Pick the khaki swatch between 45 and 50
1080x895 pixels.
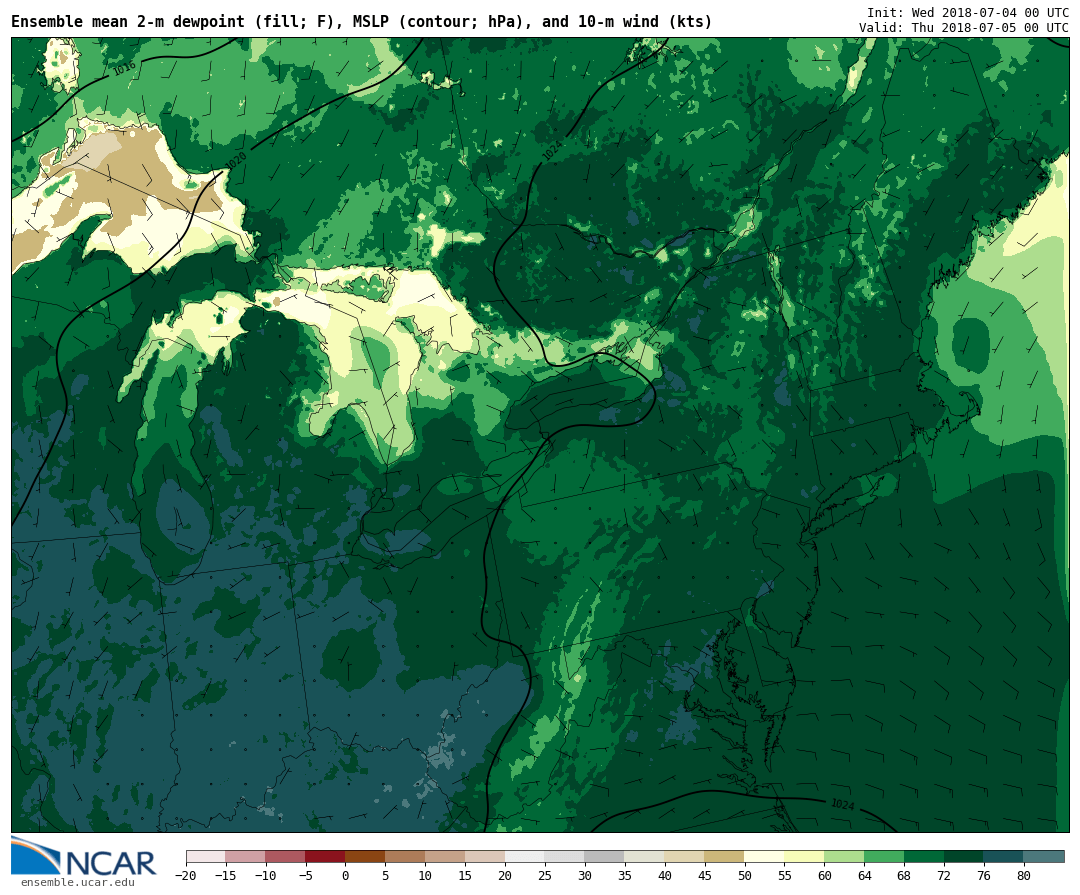[x=725, y=856]
